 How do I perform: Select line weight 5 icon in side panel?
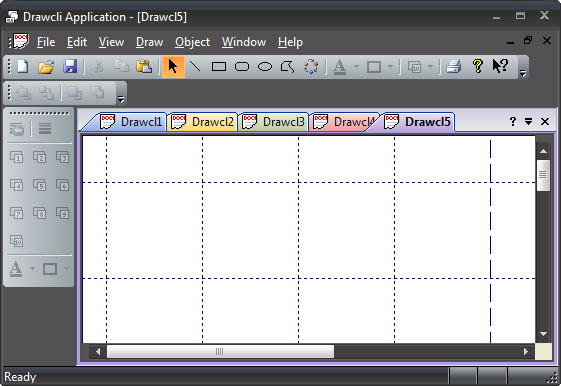pos(39,185)
